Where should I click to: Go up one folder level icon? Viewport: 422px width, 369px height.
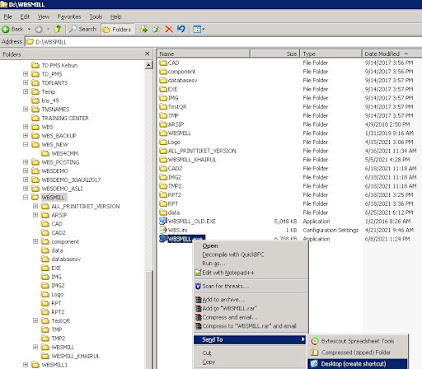click(x=58, y=29)
